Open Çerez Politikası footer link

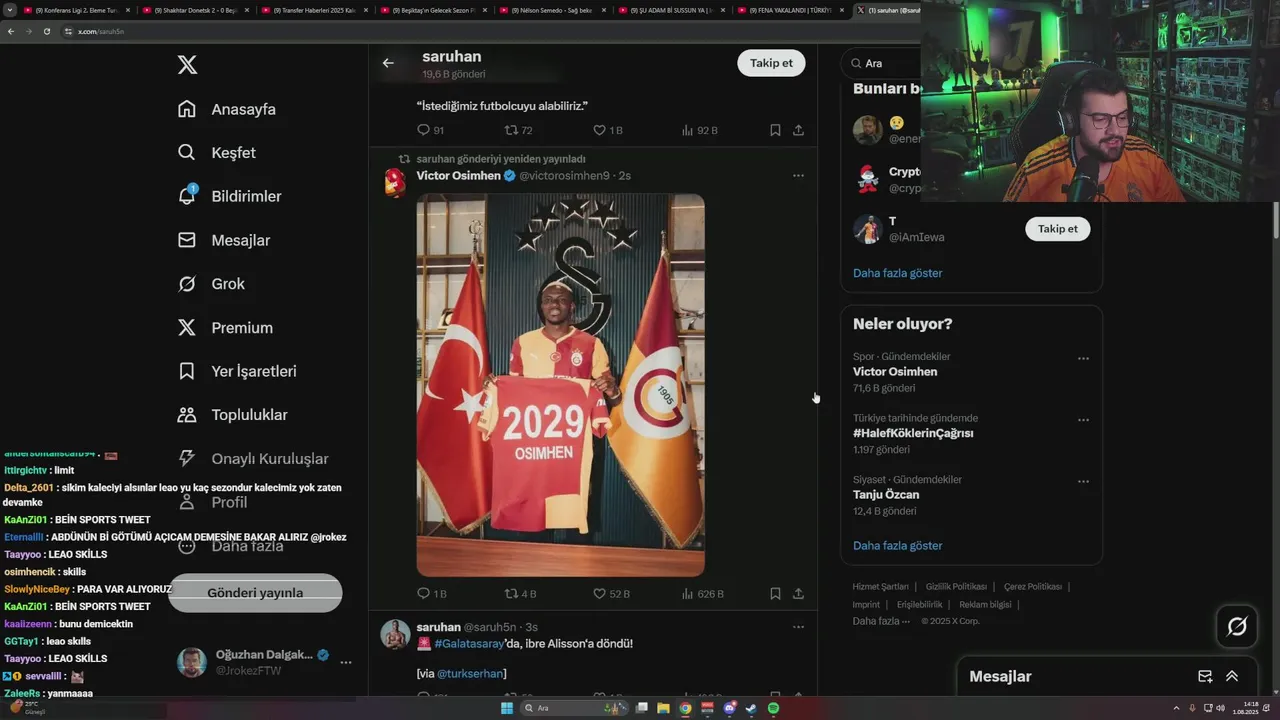(x=1033, y=587)
